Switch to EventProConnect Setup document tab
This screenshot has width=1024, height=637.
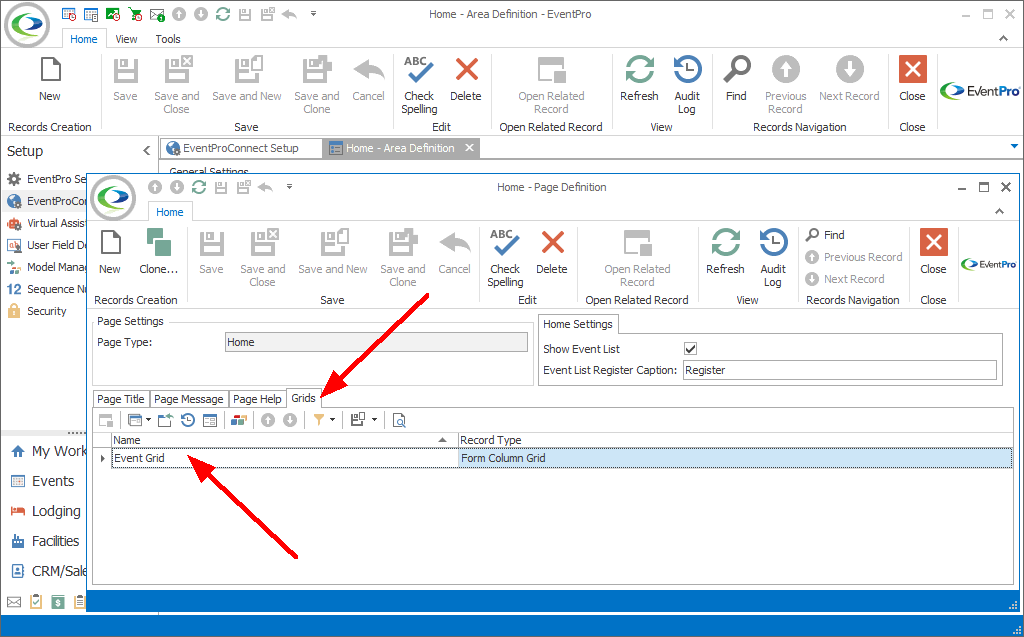tap(241, 148)
